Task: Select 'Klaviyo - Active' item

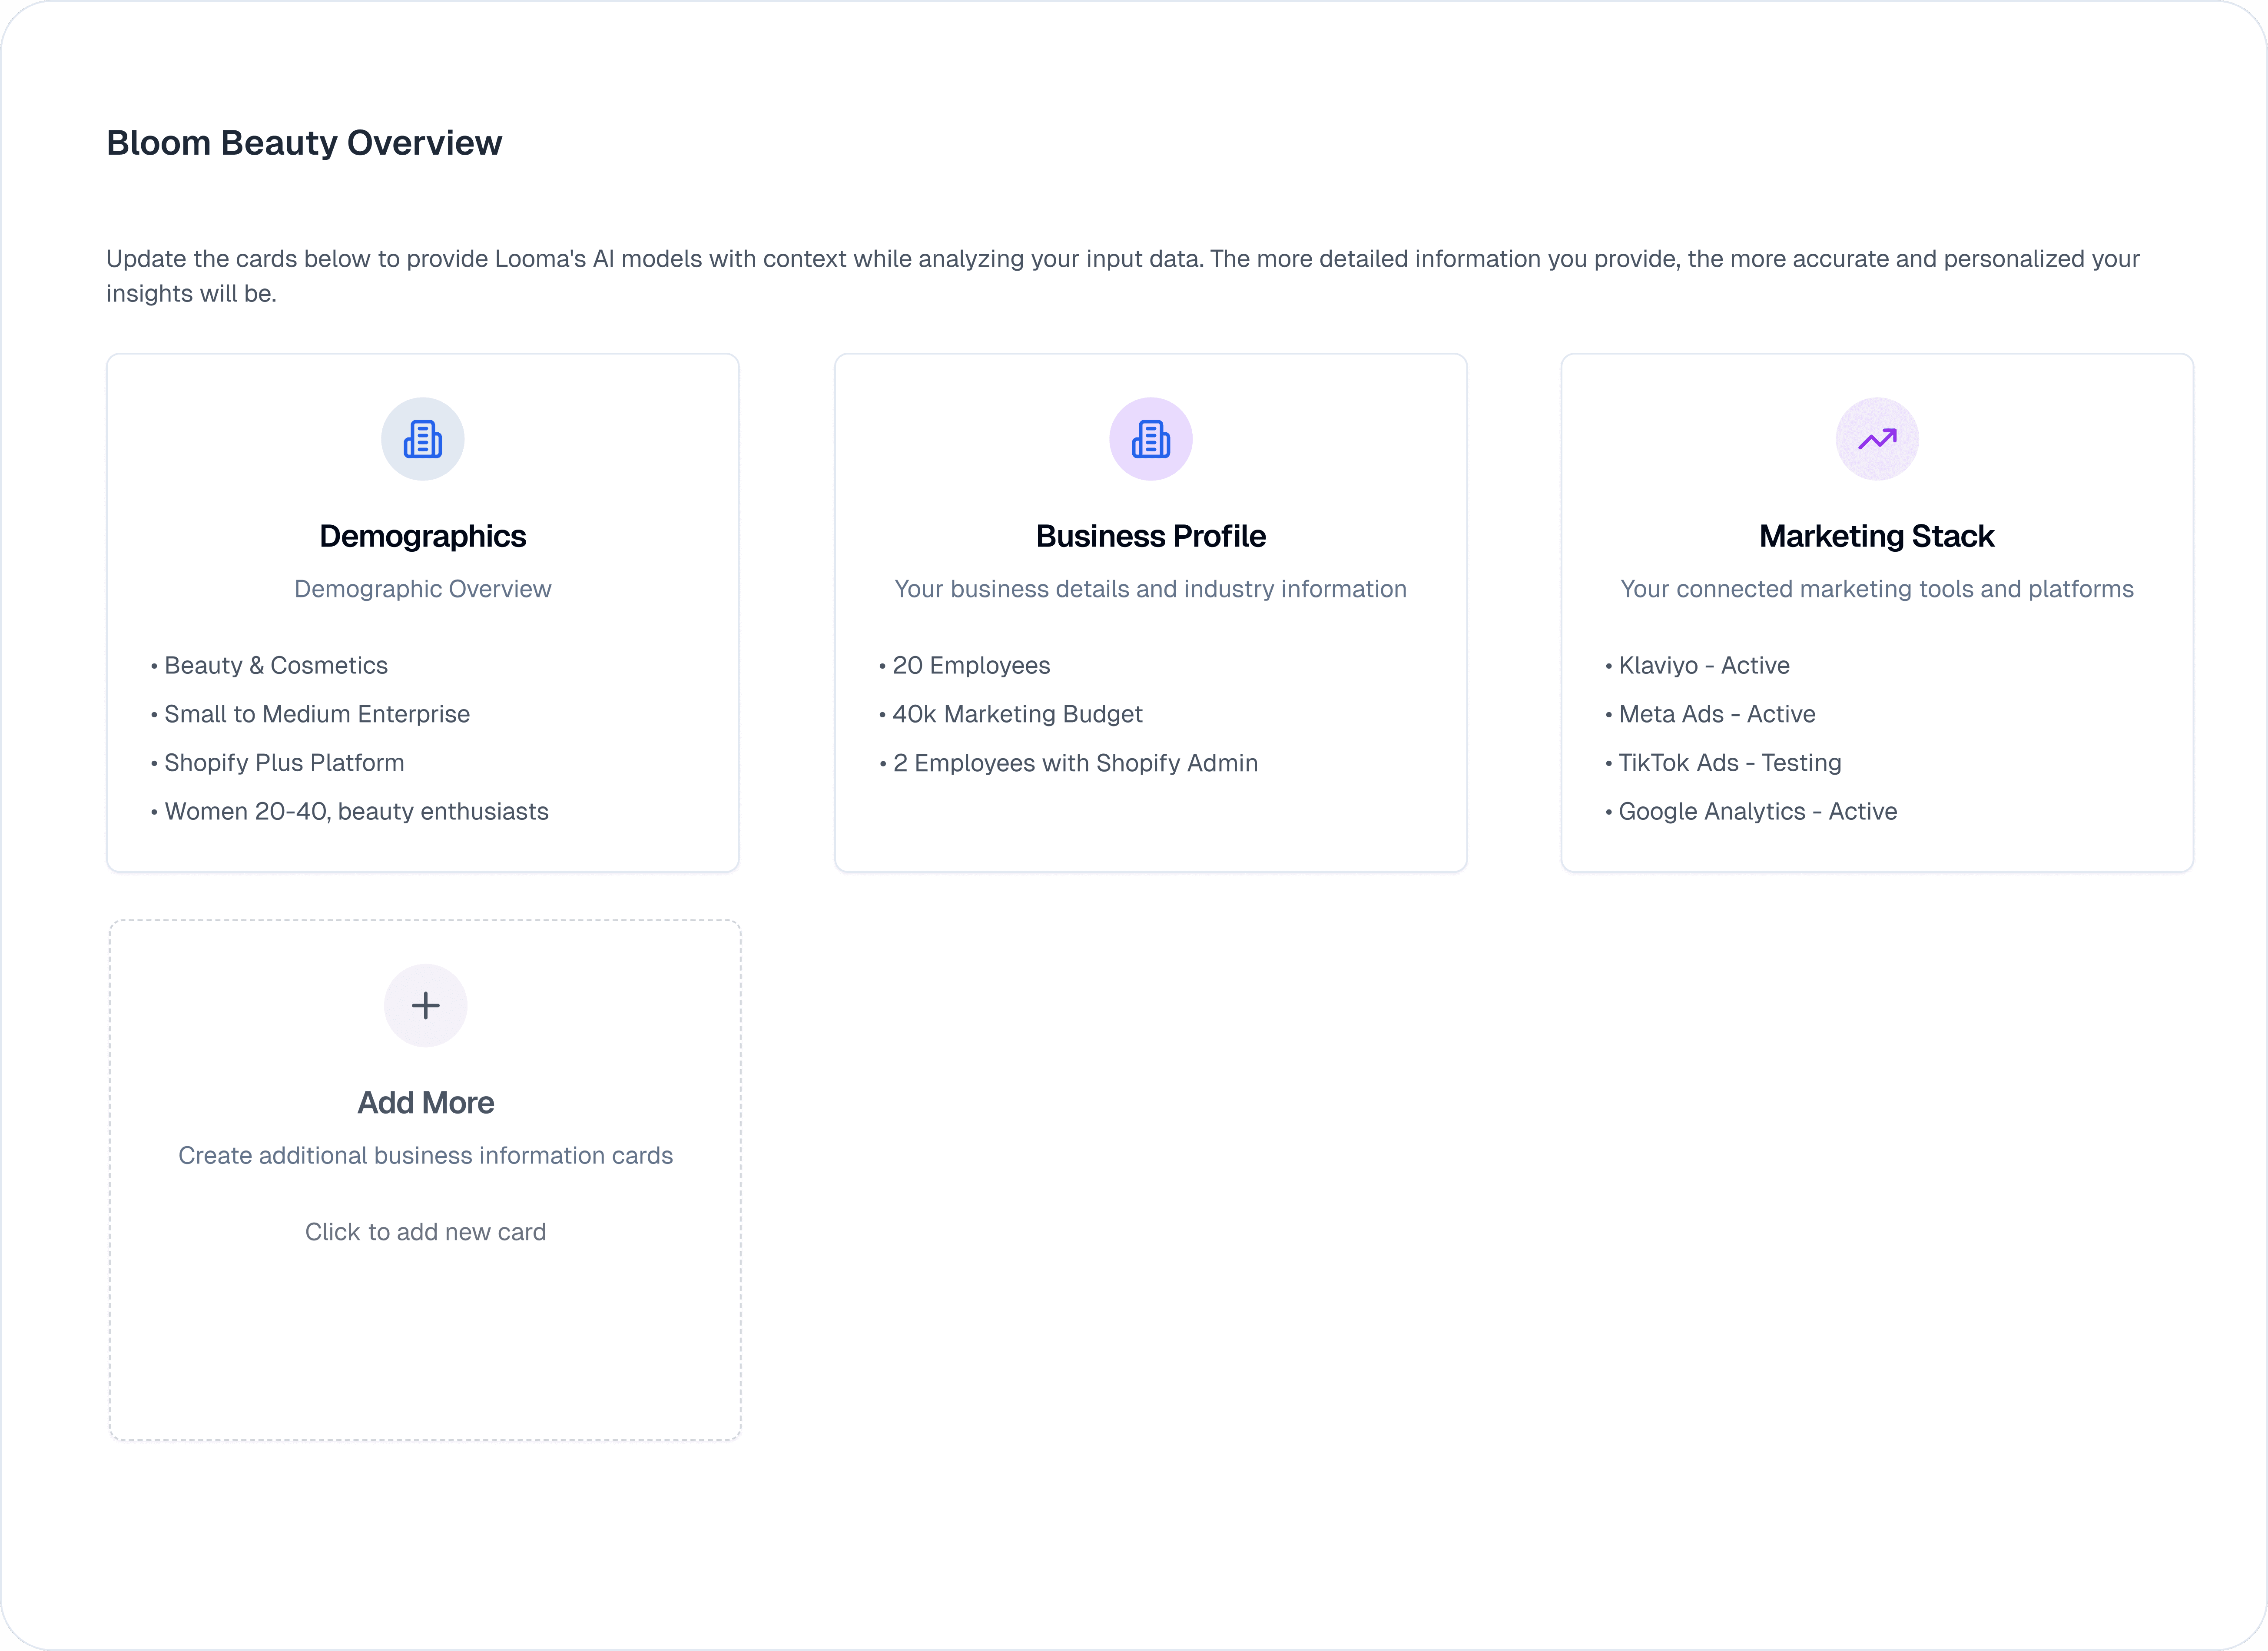Action: coord(1698,666)
